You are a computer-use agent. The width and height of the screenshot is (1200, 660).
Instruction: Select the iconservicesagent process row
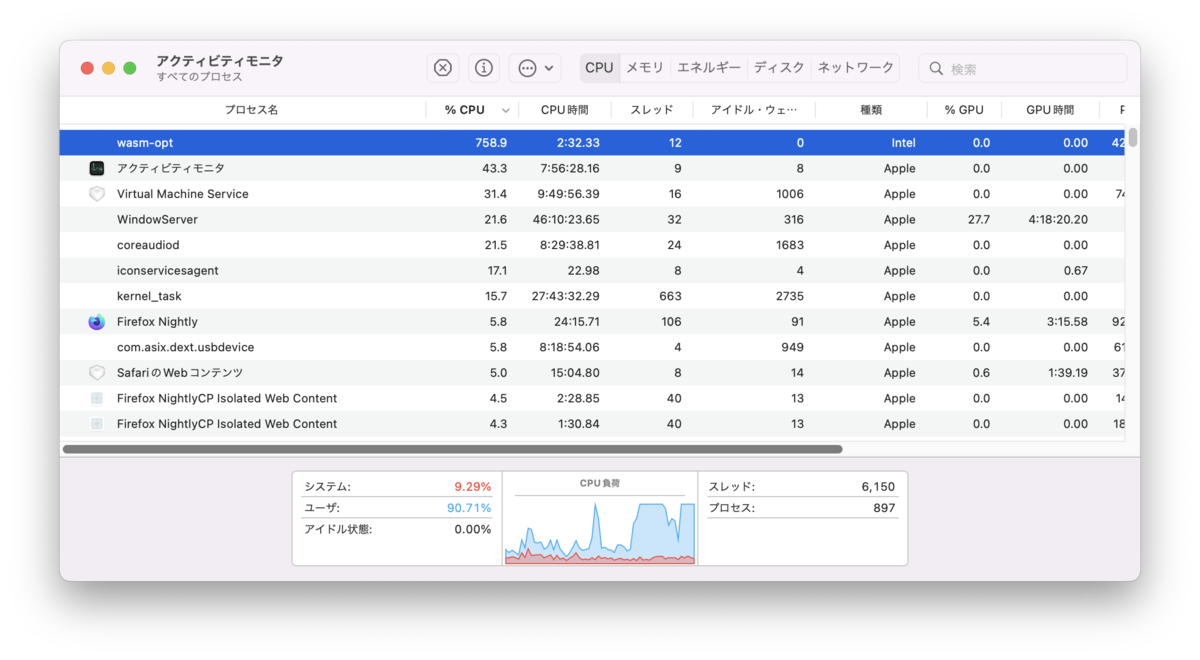click(592, 271)
